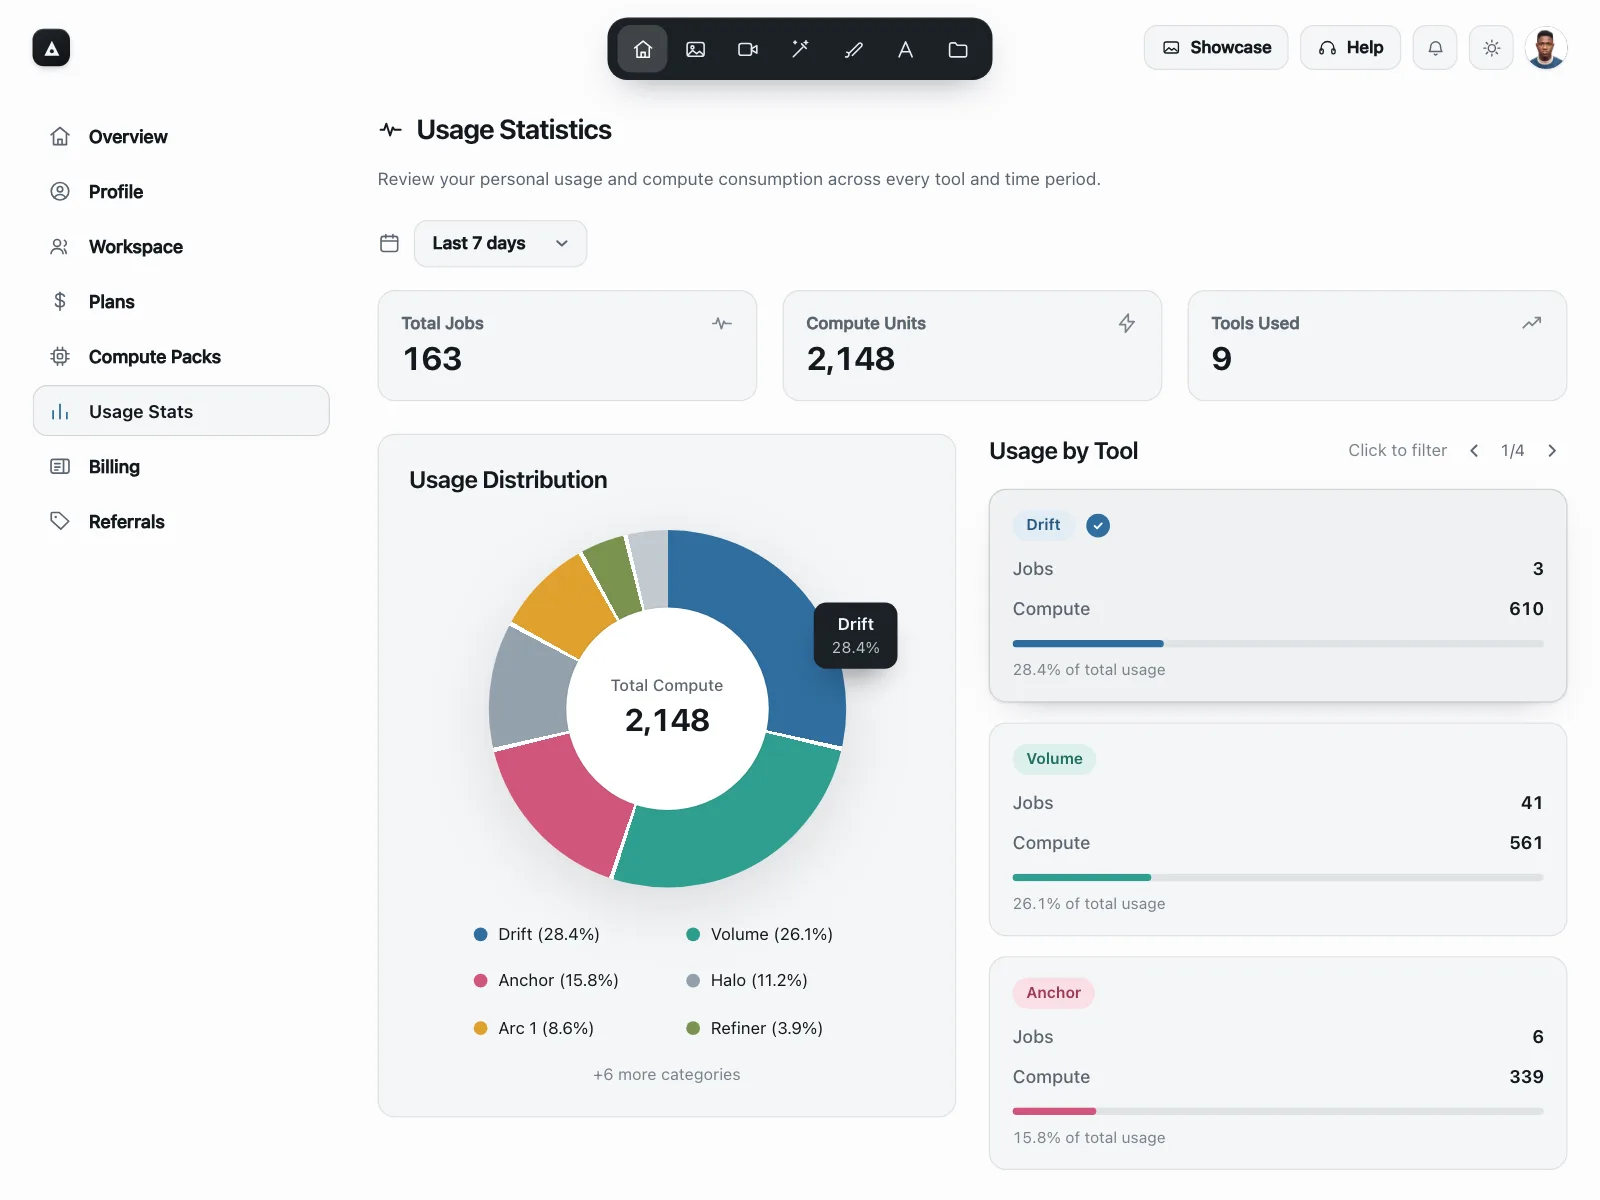Click the Refiner (3.9%) legend entry
Image resolution: width=1600 pixels, height=1200 pixels.
(755, 1028)
